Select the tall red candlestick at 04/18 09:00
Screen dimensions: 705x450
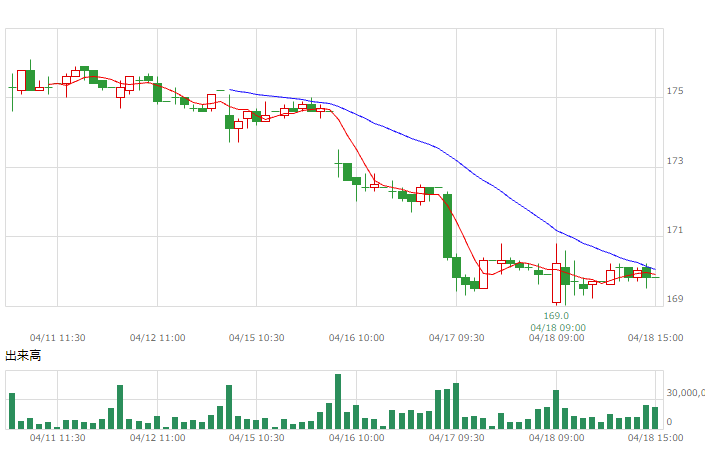(556, 283)
